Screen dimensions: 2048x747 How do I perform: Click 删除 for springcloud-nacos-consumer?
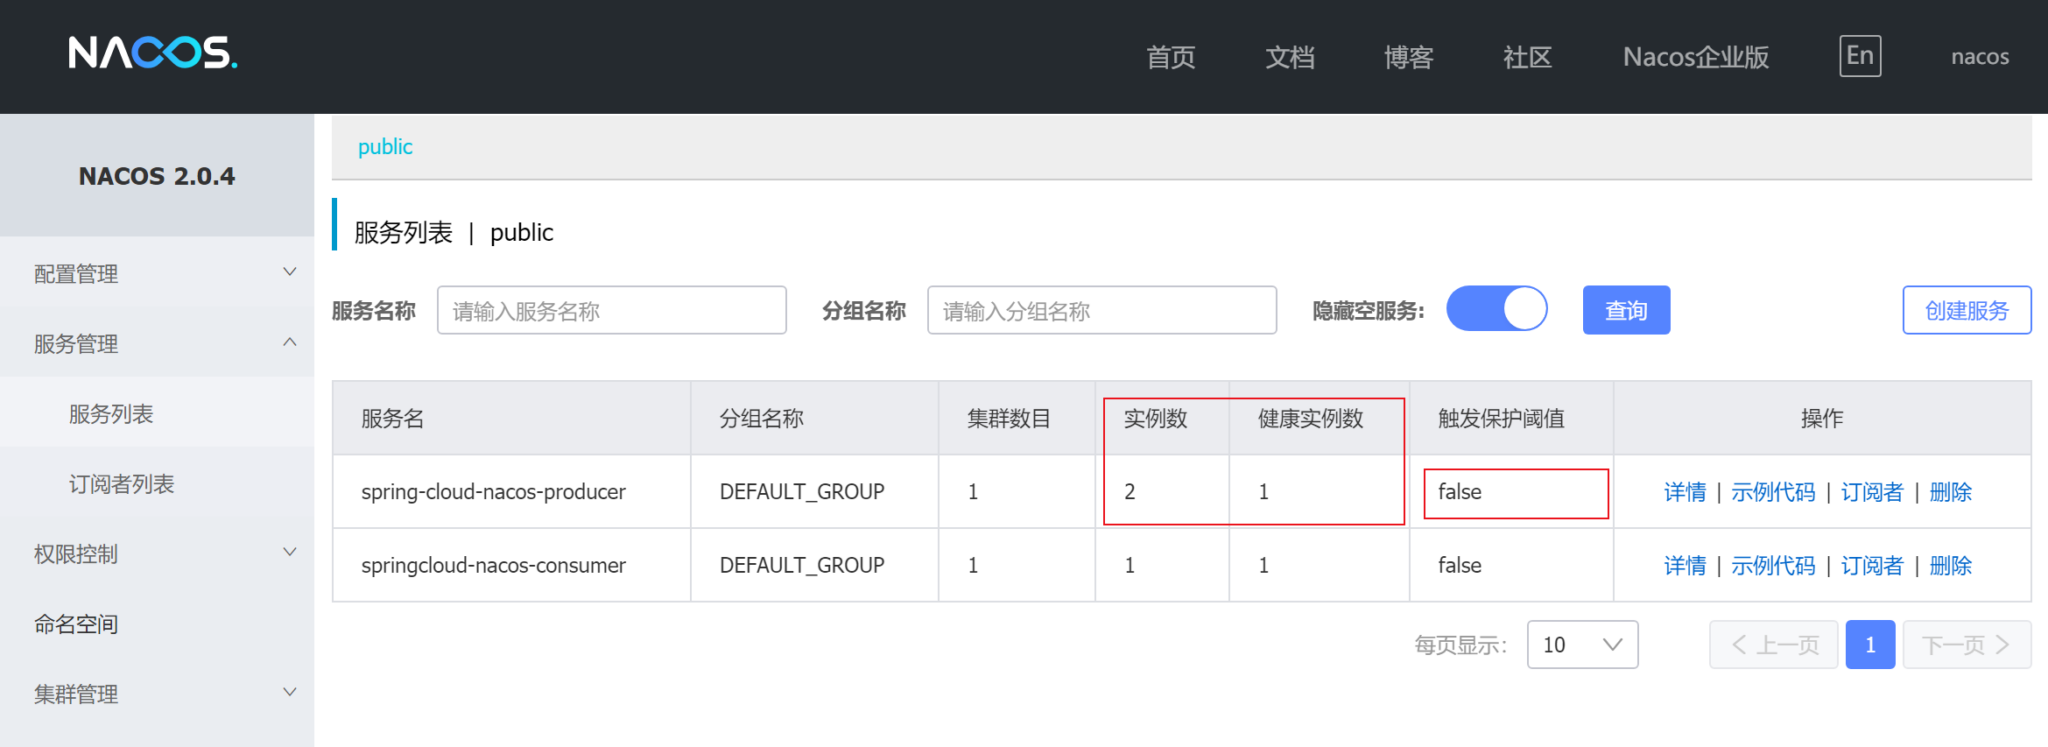click(x=1950, y=566)
